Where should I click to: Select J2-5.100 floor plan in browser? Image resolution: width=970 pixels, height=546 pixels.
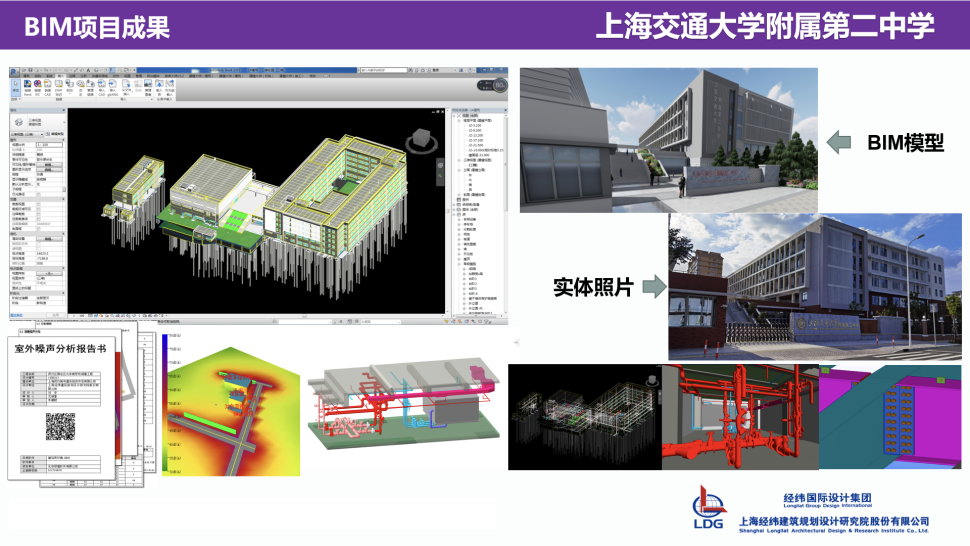[x=475, y=126]
